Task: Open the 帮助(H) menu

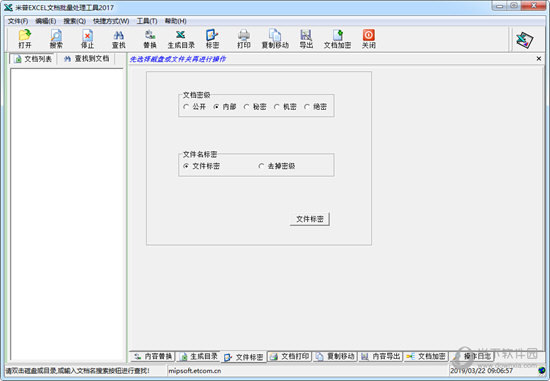Action: (175, 21)
